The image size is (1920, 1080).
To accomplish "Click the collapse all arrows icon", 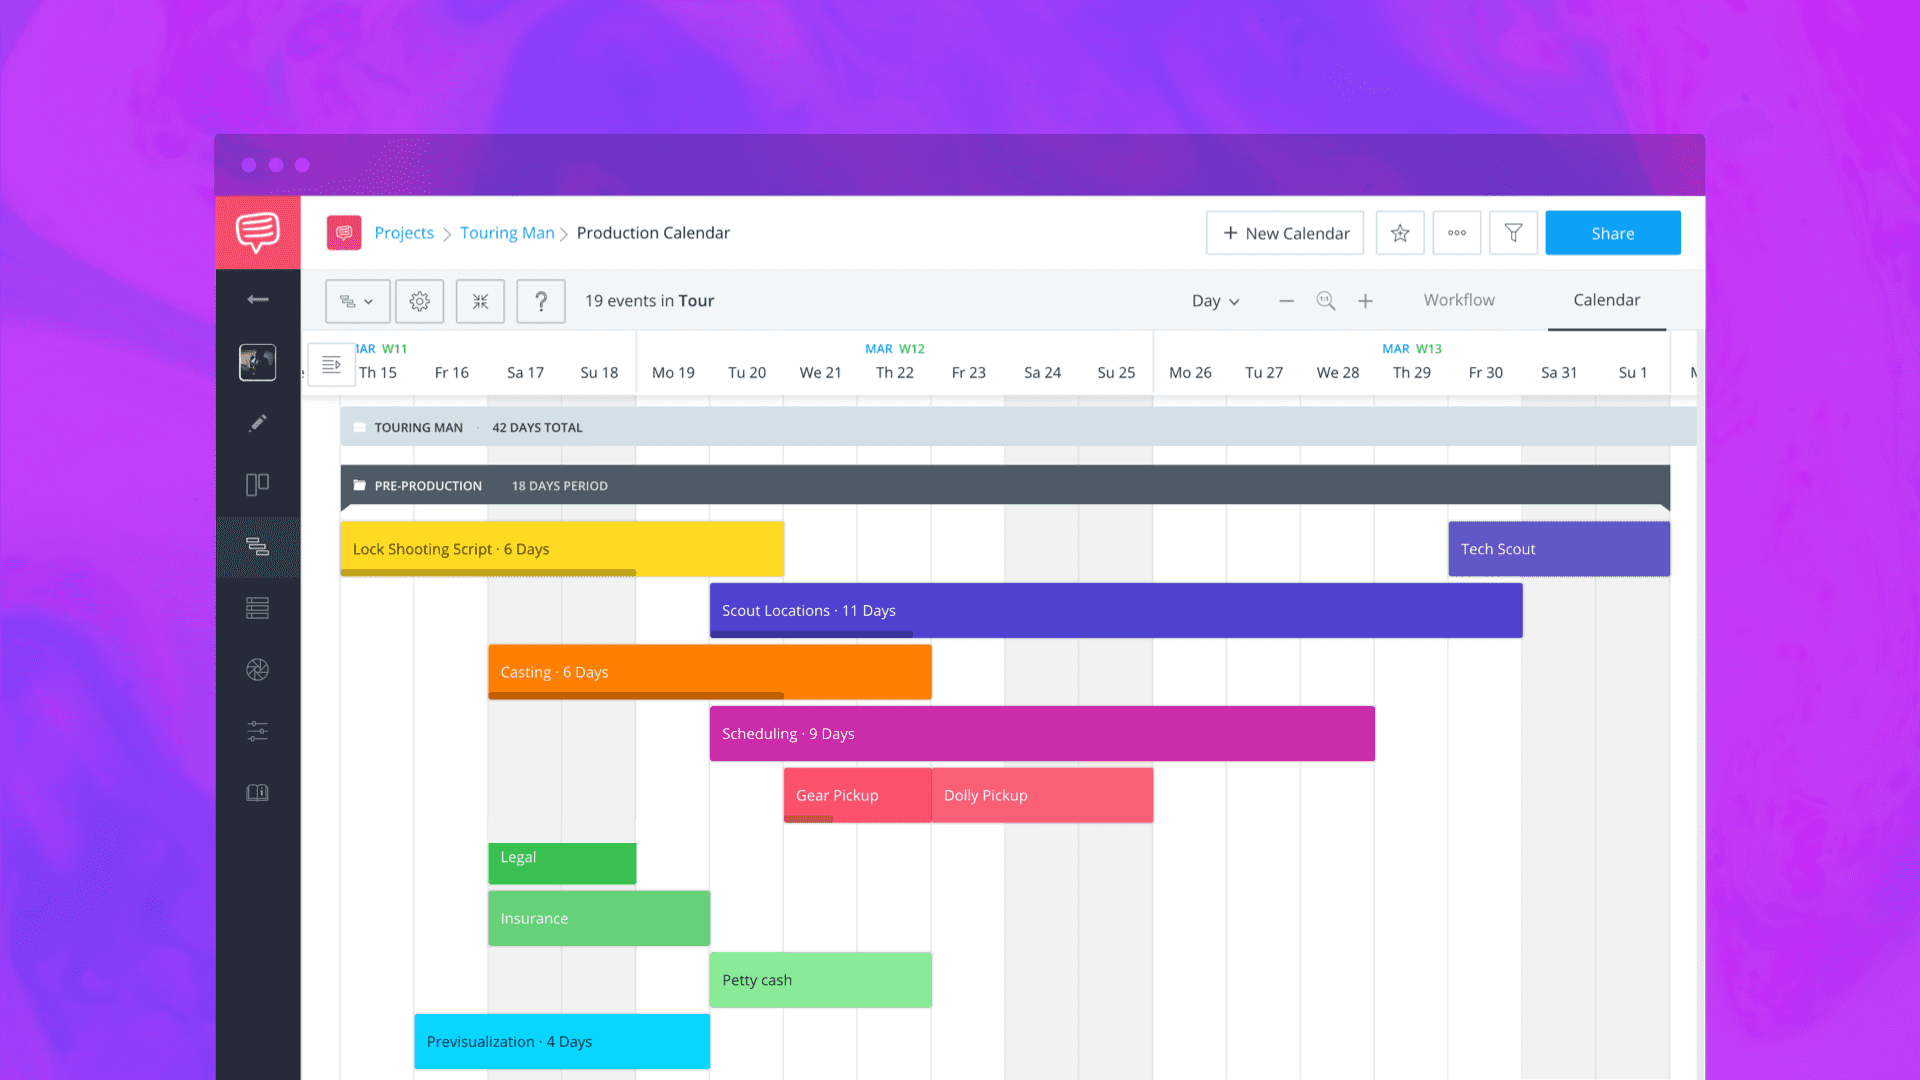I will tap(480, 301).
